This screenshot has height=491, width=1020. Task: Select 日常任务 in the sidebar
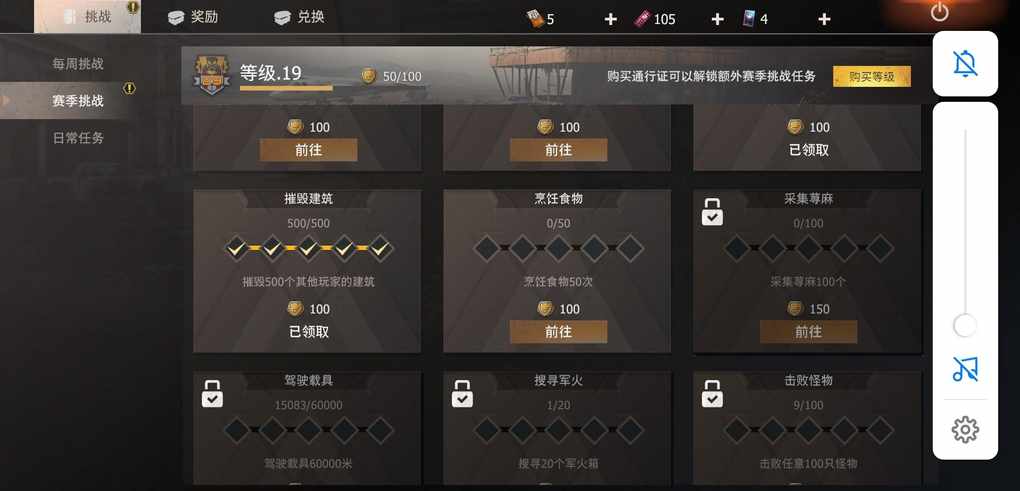78,138
